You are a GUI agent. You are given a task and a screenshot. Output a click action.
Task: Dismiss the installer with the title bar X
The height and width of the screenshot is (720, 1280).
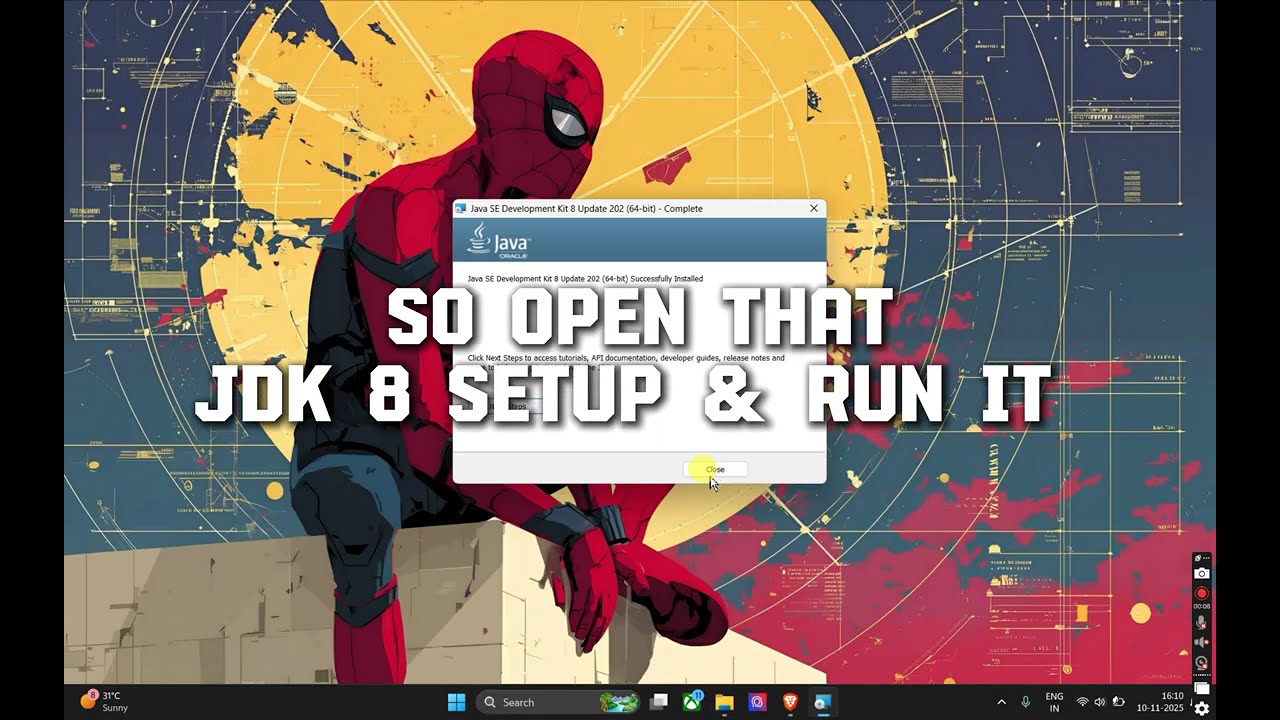(x=814, y=208)
